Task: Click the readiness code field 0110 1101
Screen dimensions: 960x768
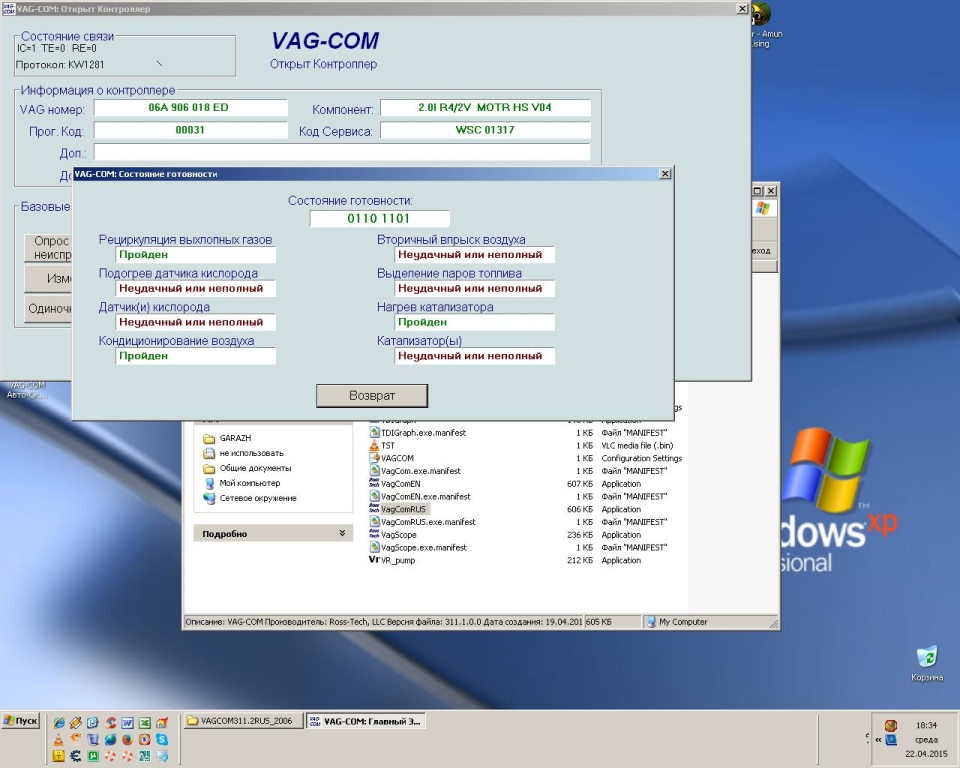Action: click(379, 219)
